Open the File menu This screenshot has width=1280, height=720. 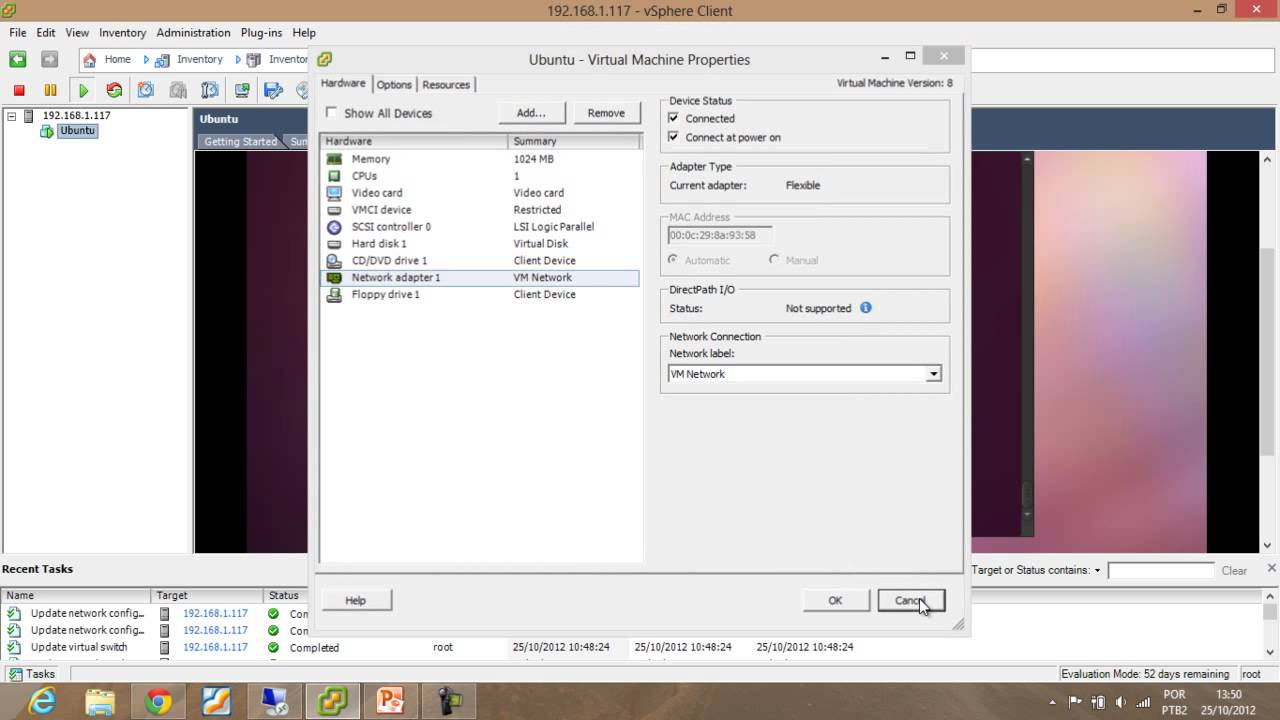point(18,33)
